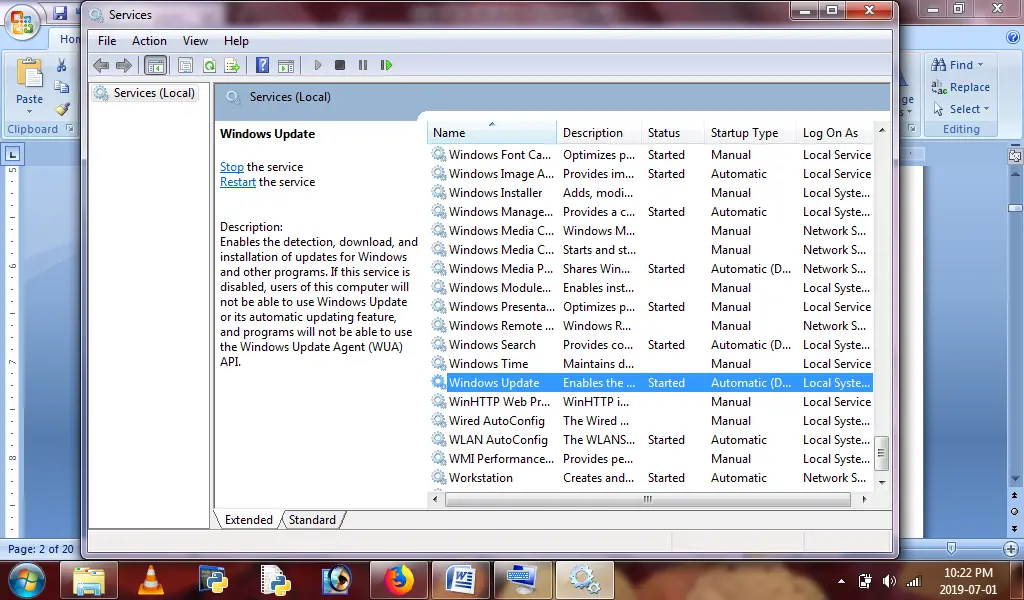
Task: Click the volume speaker icon in system tray
Action: pyautogui.click(x=889, y=581)
